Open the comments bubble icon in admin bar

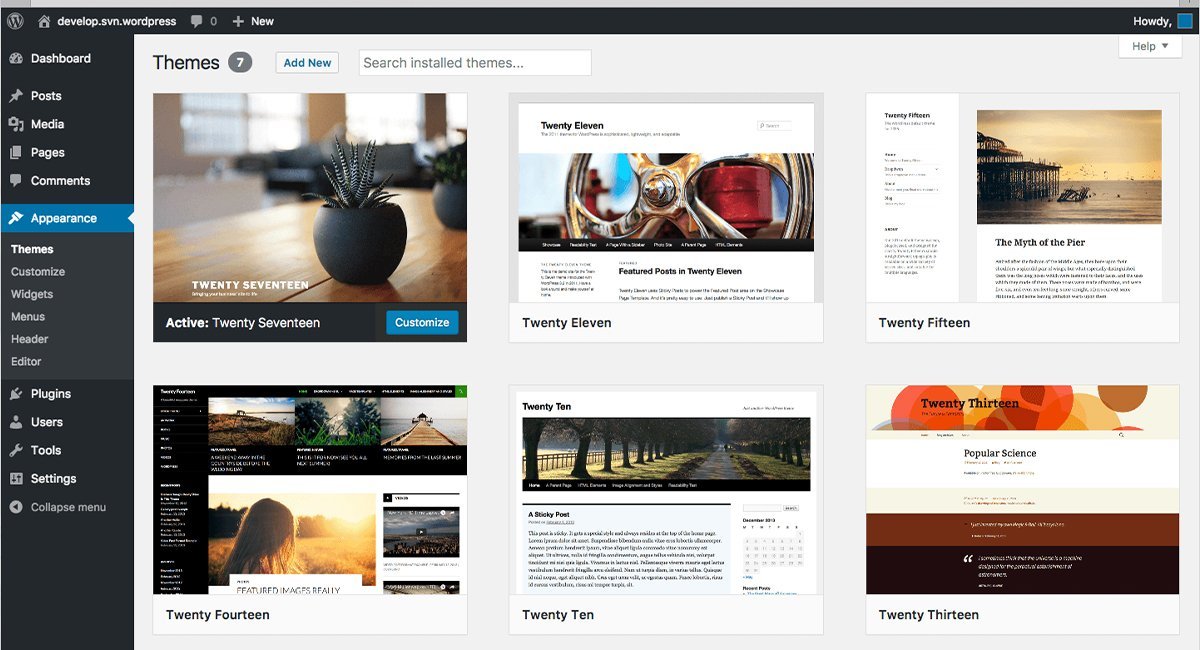pyautogui.click(x=197, y=21)
